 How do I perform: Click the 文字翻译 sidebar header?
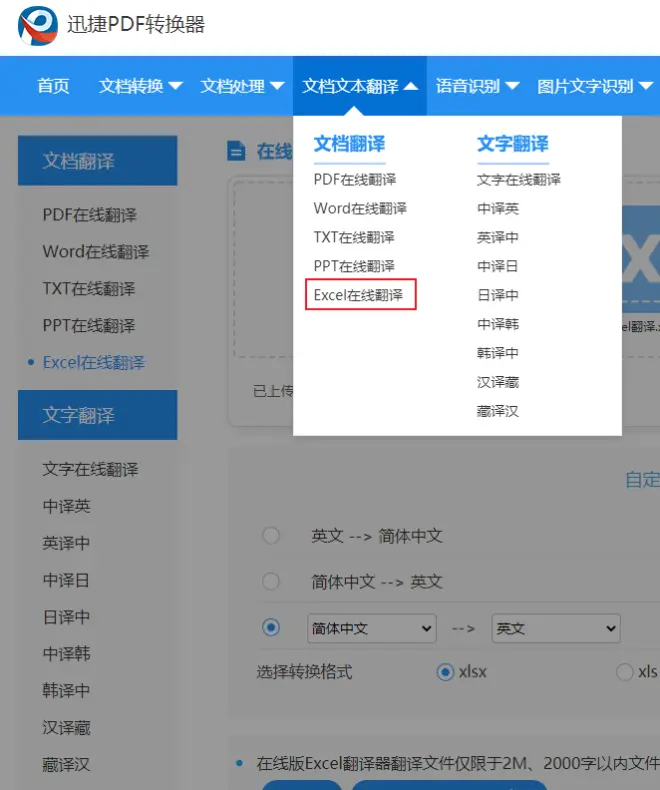(98, 415)
